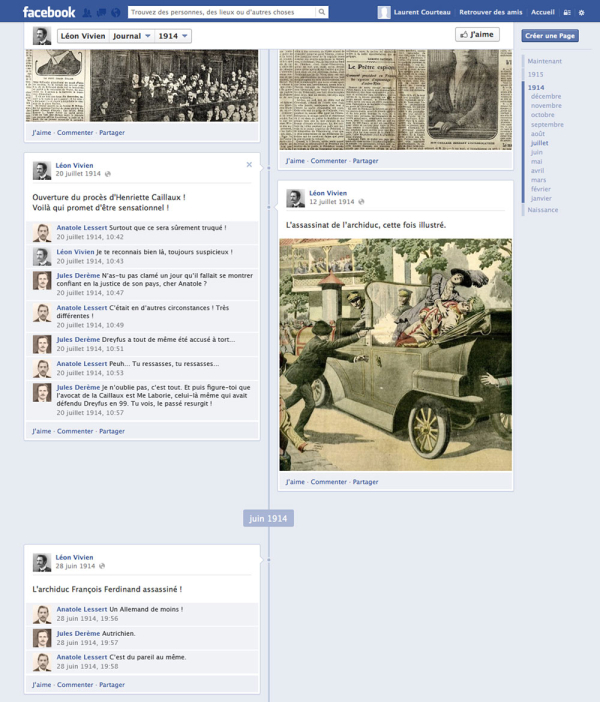Image resolution: width=600 pixels, height=702 pixels.
Task: Click Jules Derème avatar on 10:57 comment
Action: click(x=42, y=393)
